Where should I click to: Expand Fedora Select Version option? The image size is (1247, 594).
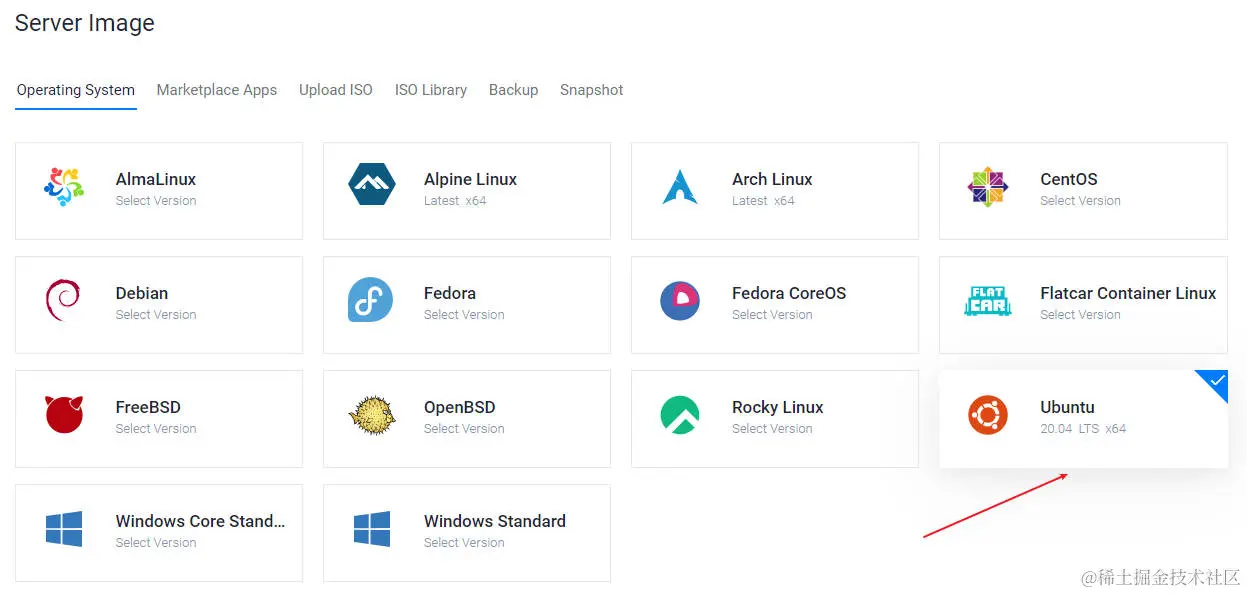(x=464, y=315)
